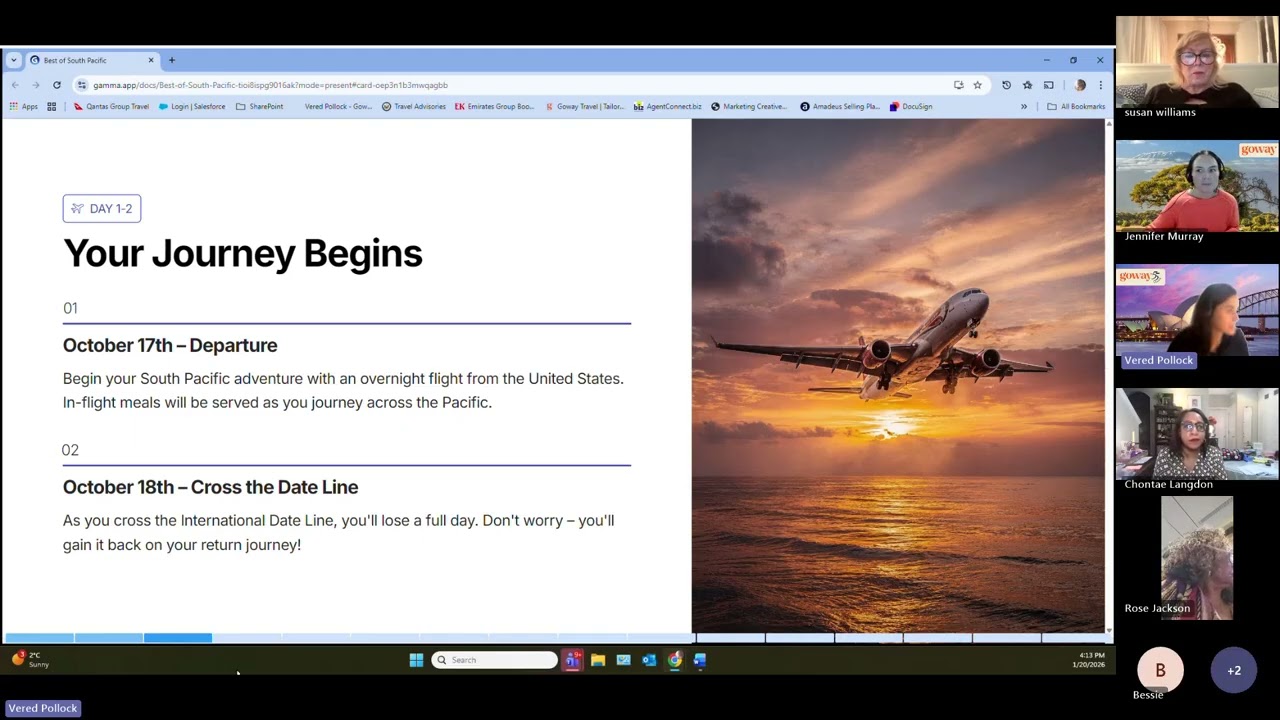Open a new browser tab

[171, 60]
